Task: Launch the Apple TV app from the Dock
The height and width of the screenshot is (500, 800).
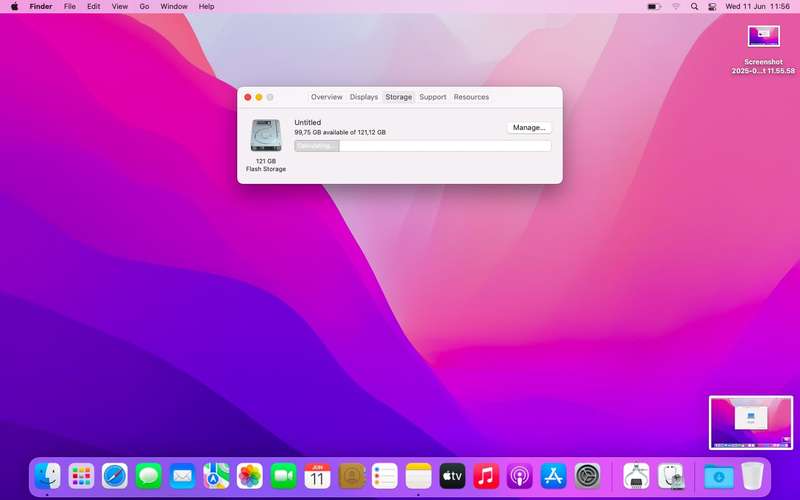Action: point(452,476)
